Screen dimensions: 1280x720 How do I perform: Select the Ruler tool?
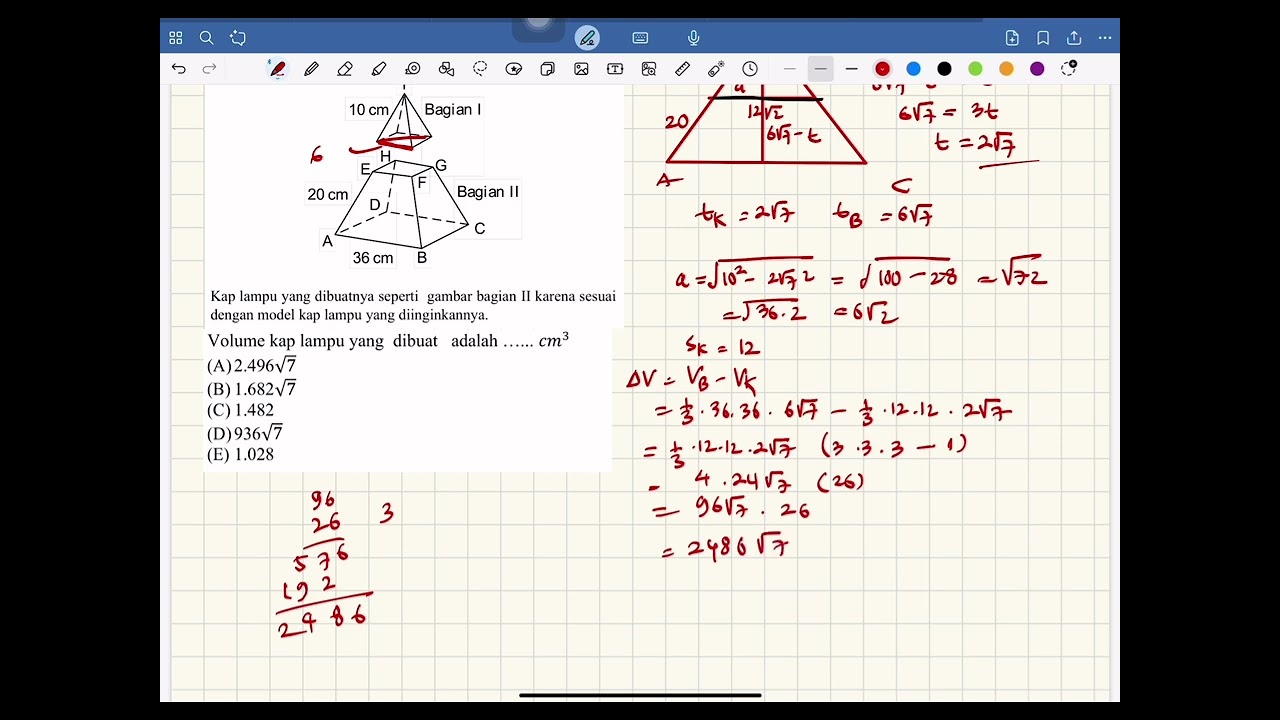(x=683, y=69)
